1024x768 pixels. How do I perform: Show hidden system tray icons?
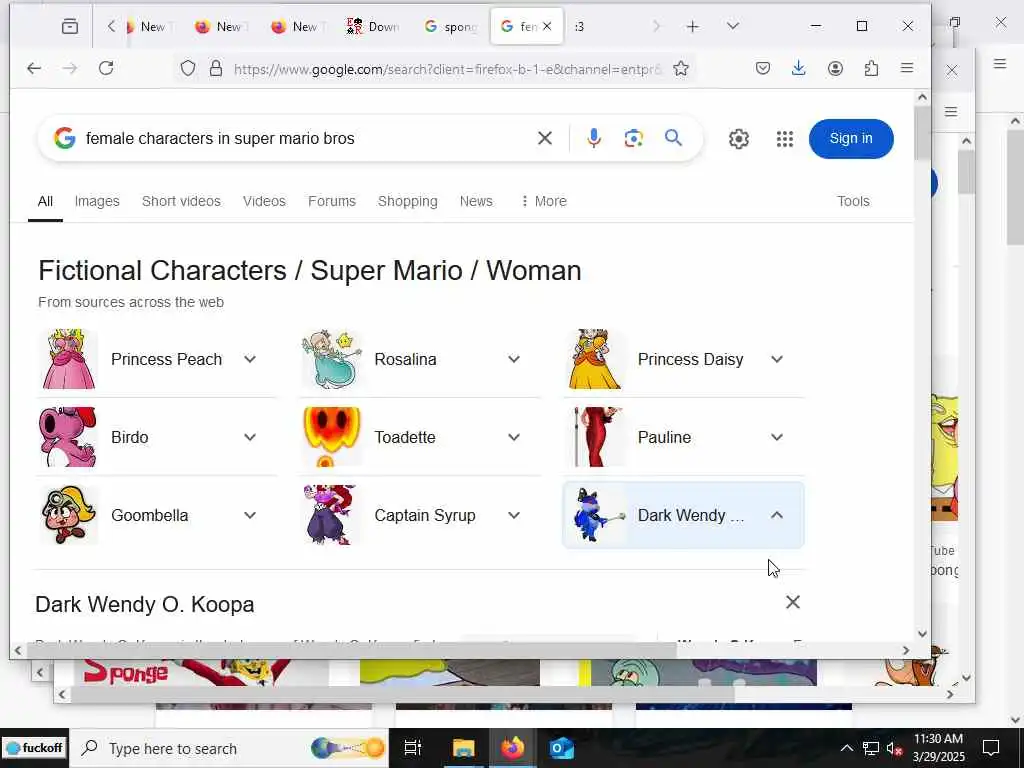coord(846,748)
